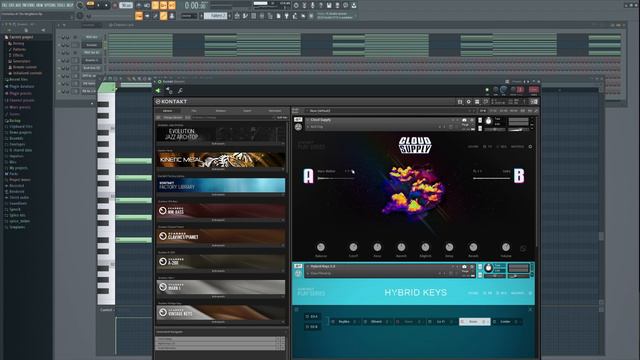
Task: Click the FL Studio play button
Action: tap(98, 5)
